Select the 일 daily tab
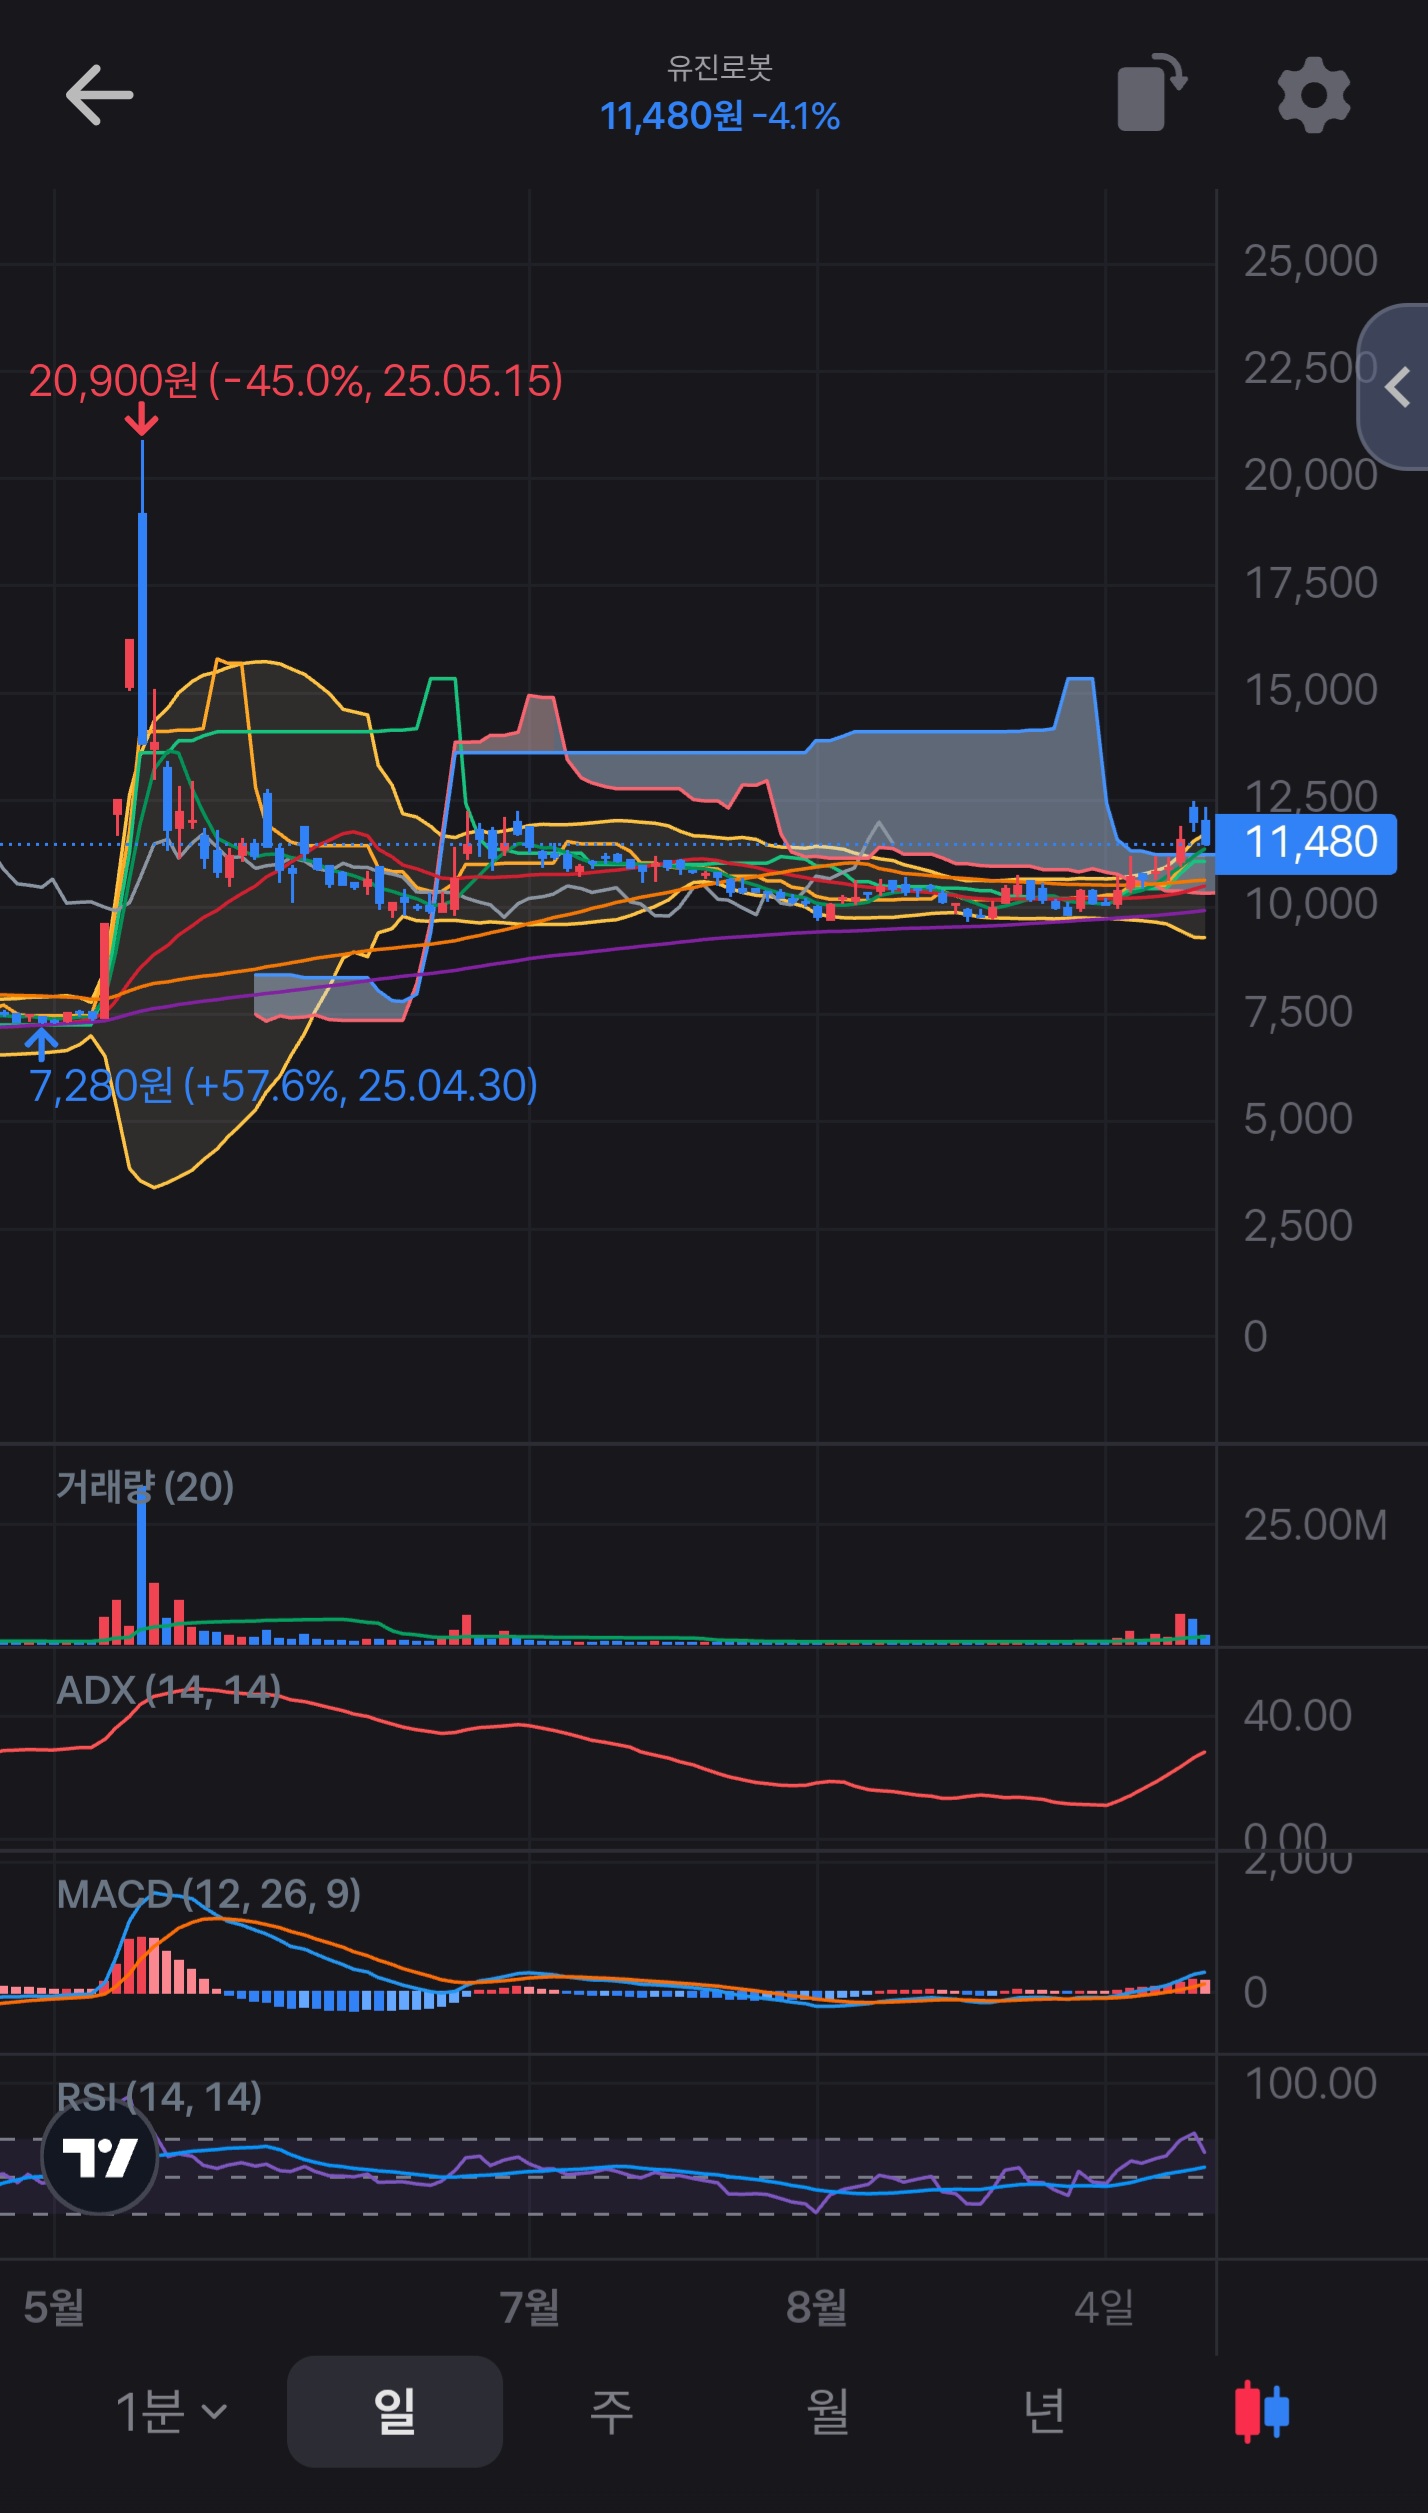Viewport: 1428px width, 2513px height. click(394, 2411)
